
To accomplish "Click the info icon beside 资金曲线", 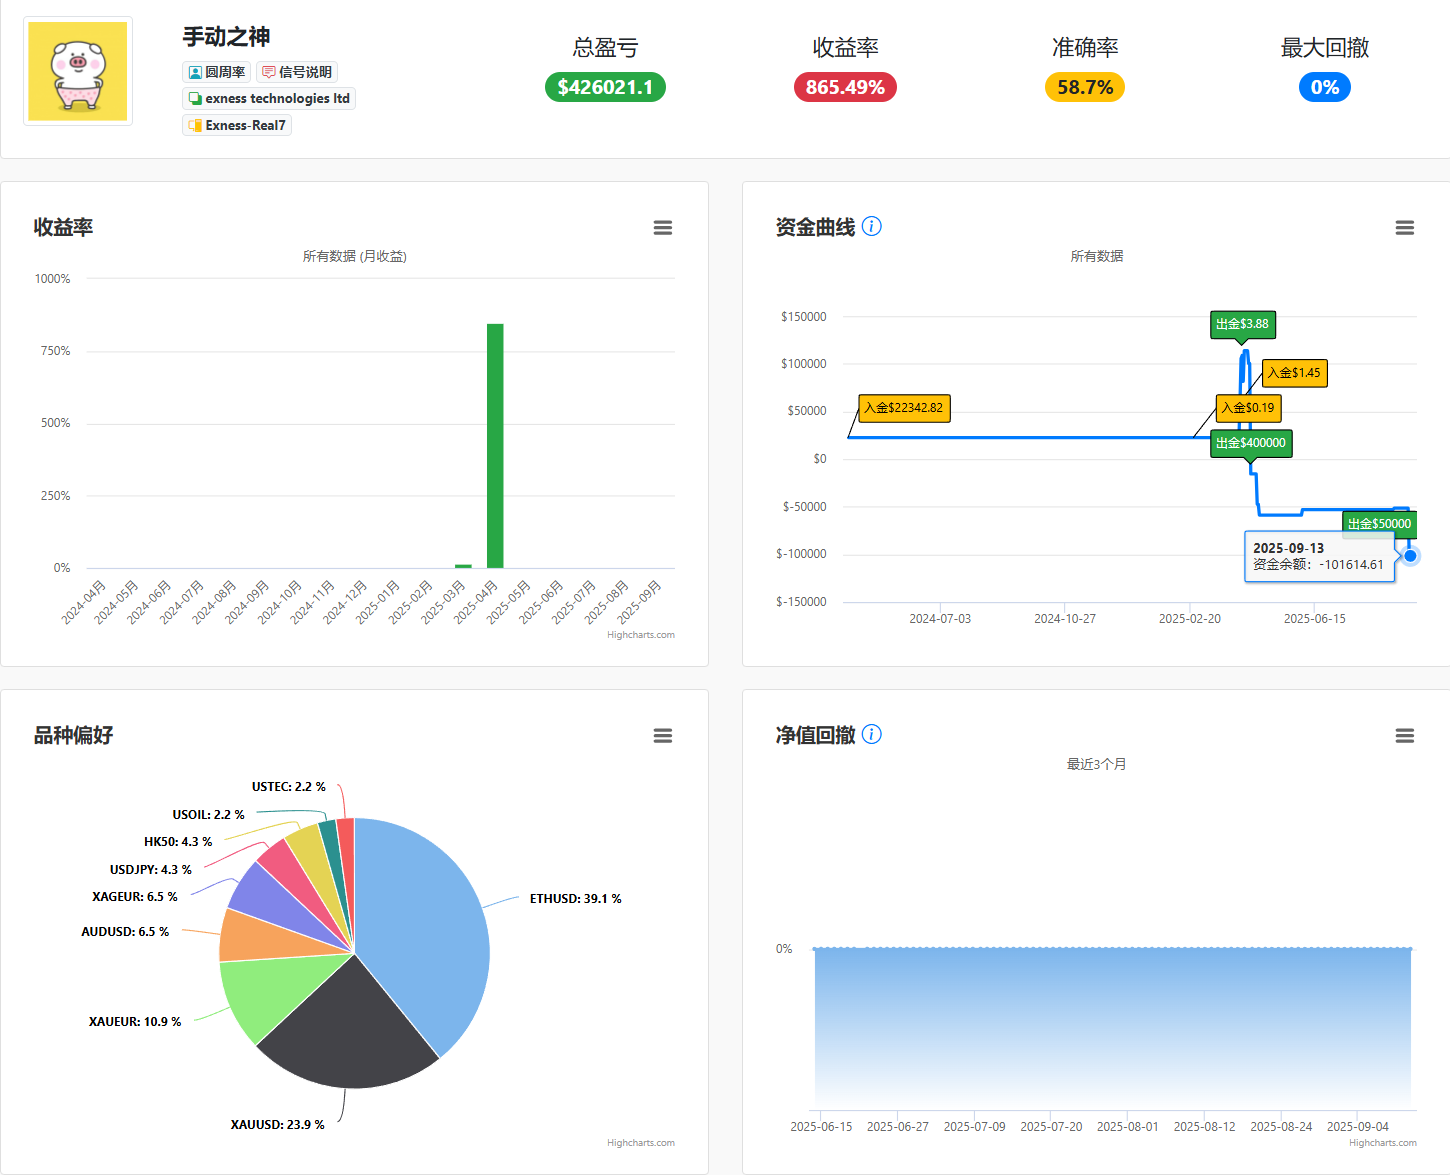I will click(x=872, y=226).
